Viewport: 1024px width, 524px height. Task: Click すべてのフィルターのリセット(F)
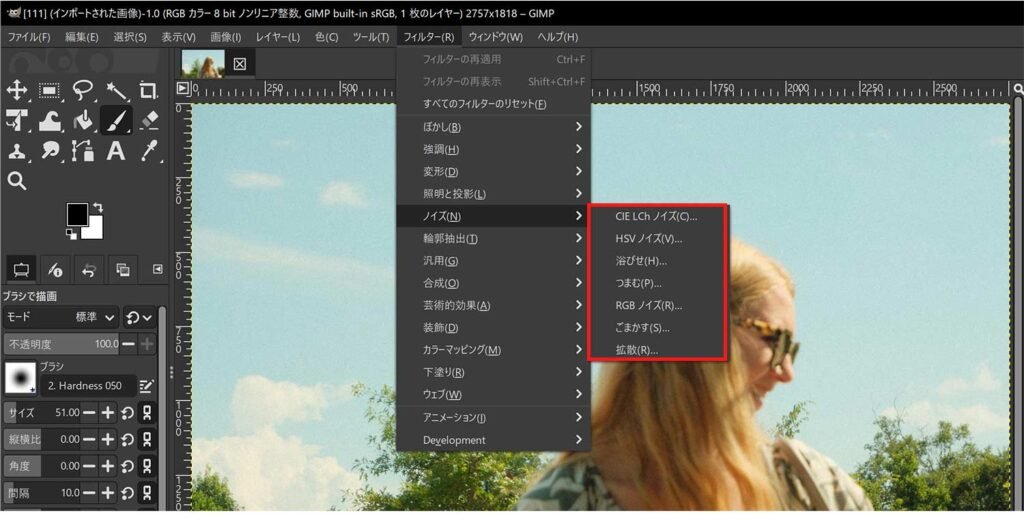484,104
